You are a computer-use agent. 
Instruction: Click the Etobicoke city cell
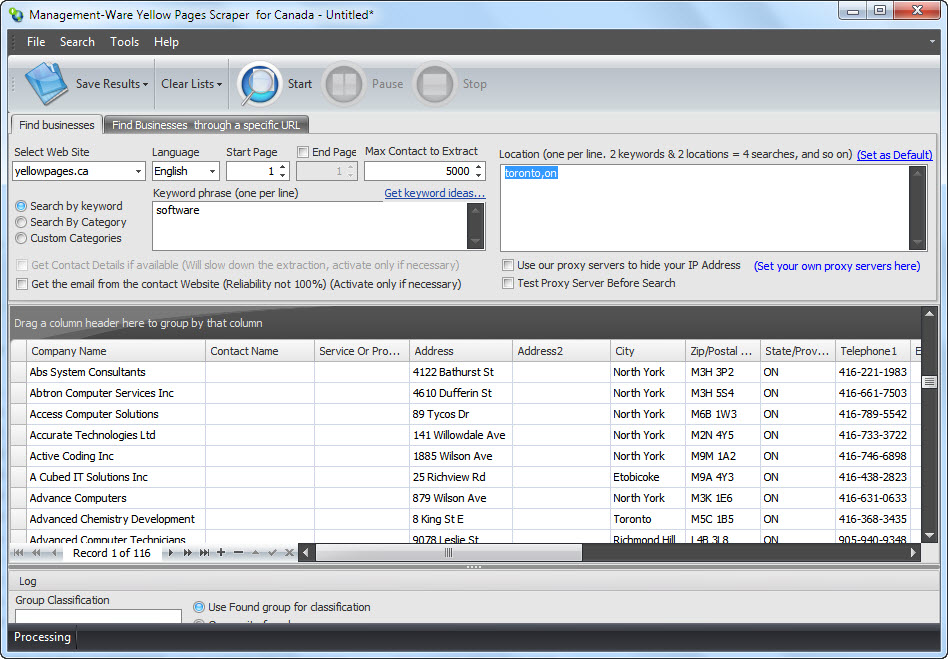(648, 477)
